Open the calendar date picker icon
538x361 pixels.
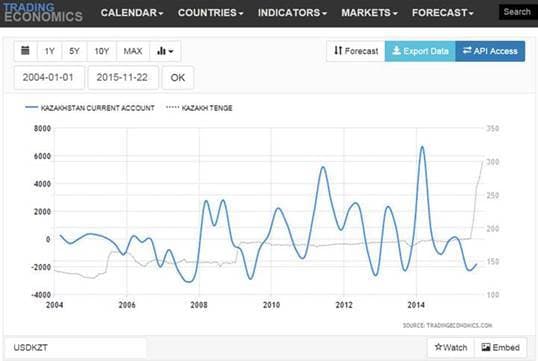(25, 51)
